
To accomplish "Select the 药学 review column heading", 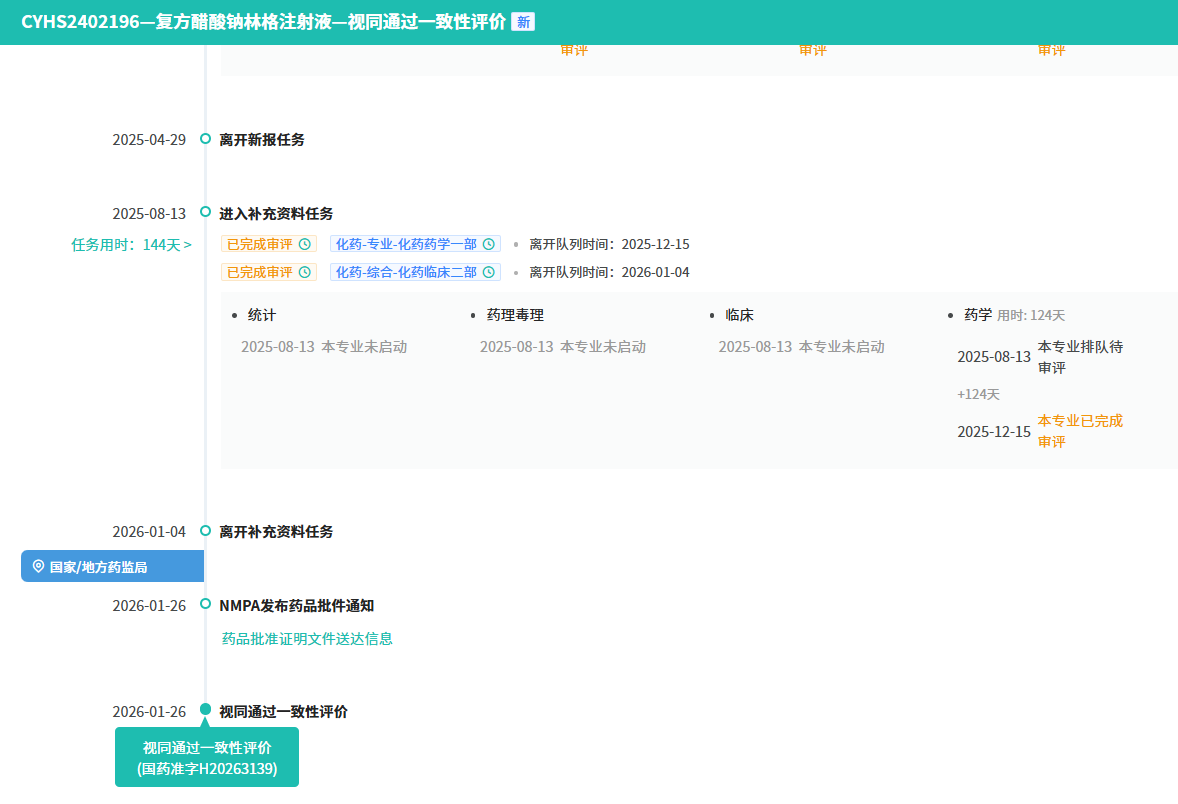I will click(x=977, y=315).
